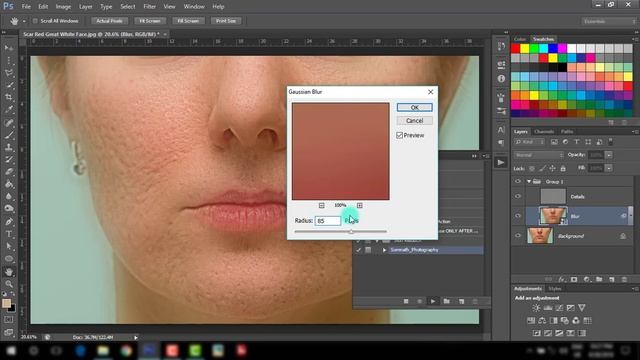Open the Filter menu
Screen dimensions: 640x360
[x=149, y=7]
